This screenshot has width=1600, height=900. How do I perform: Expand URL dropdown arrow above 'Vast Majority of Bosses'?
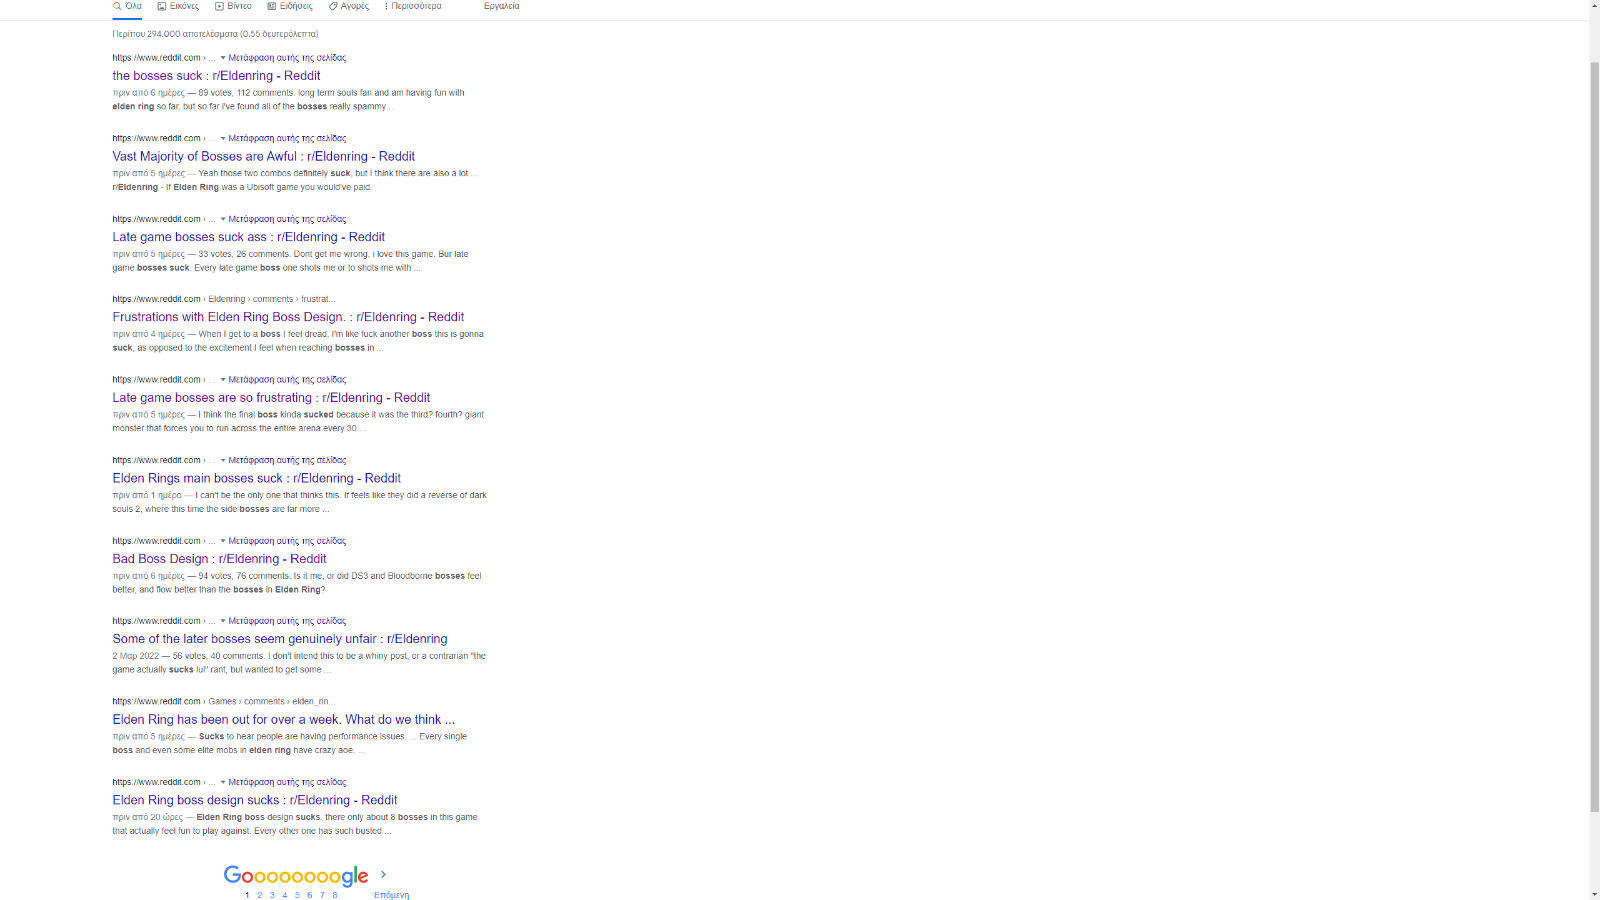pos(223,139)
